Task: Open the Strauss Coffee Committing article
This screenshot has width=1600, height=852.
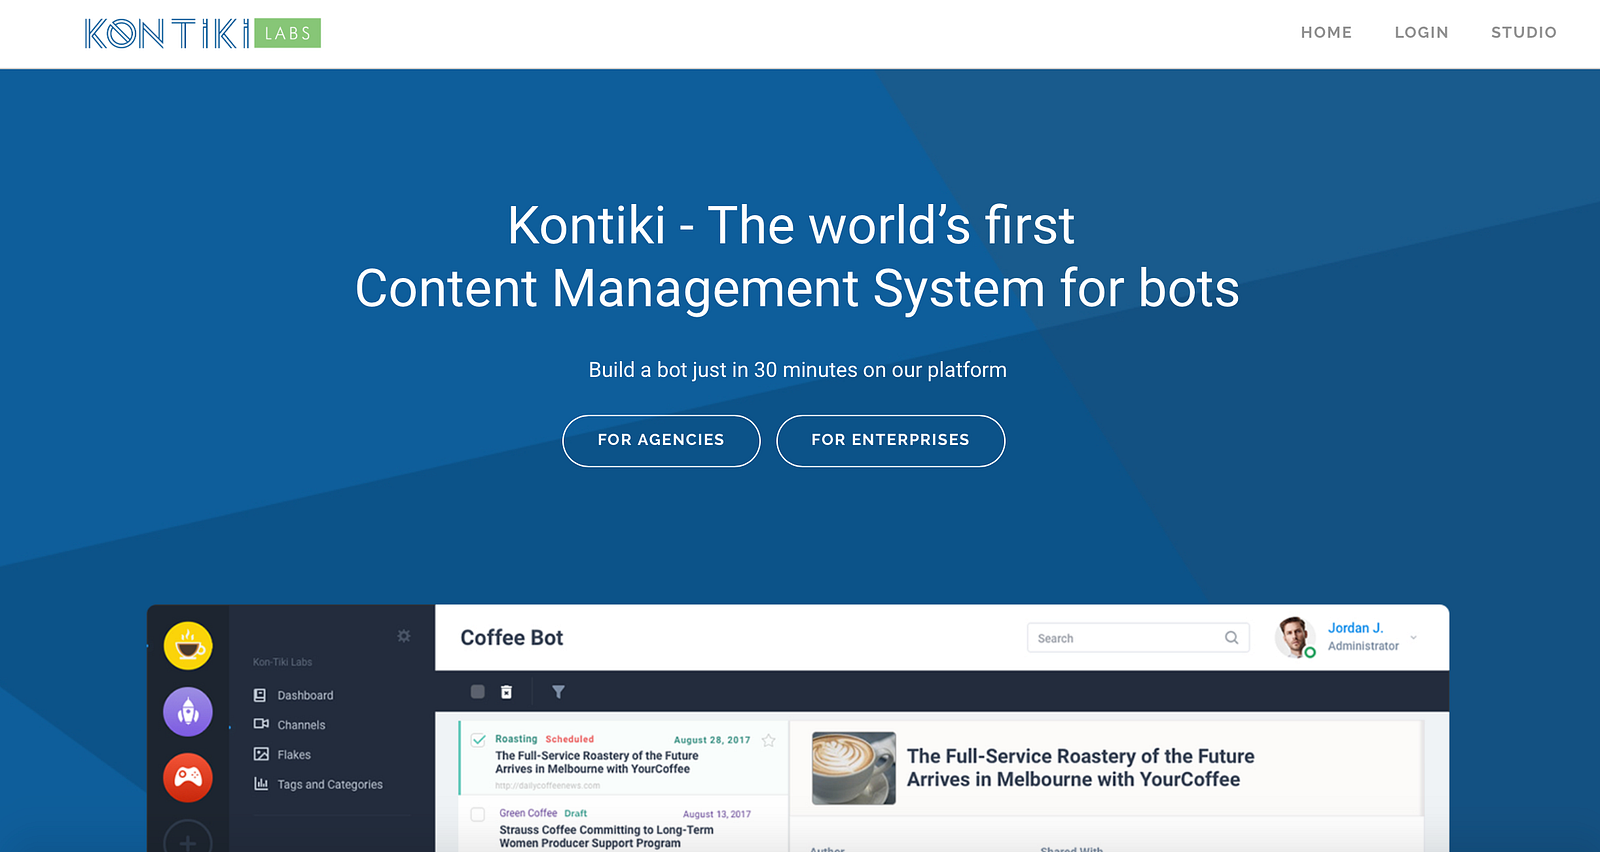Action: coord(607,837)
